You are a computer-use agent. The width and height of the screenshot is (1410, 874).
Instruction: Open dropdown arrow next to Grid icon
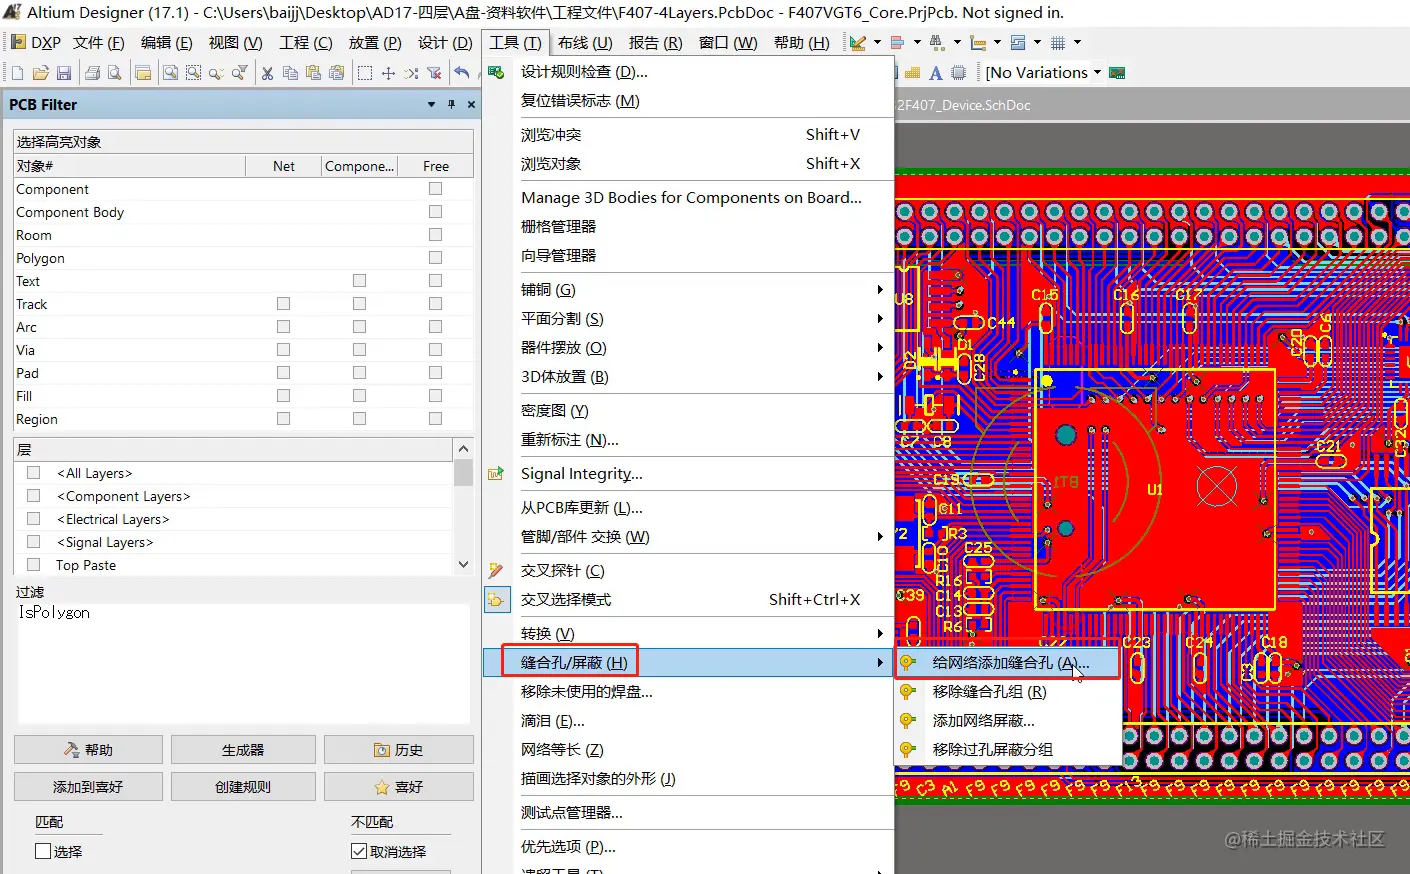pyautogui.click(x=1077, y=43)
